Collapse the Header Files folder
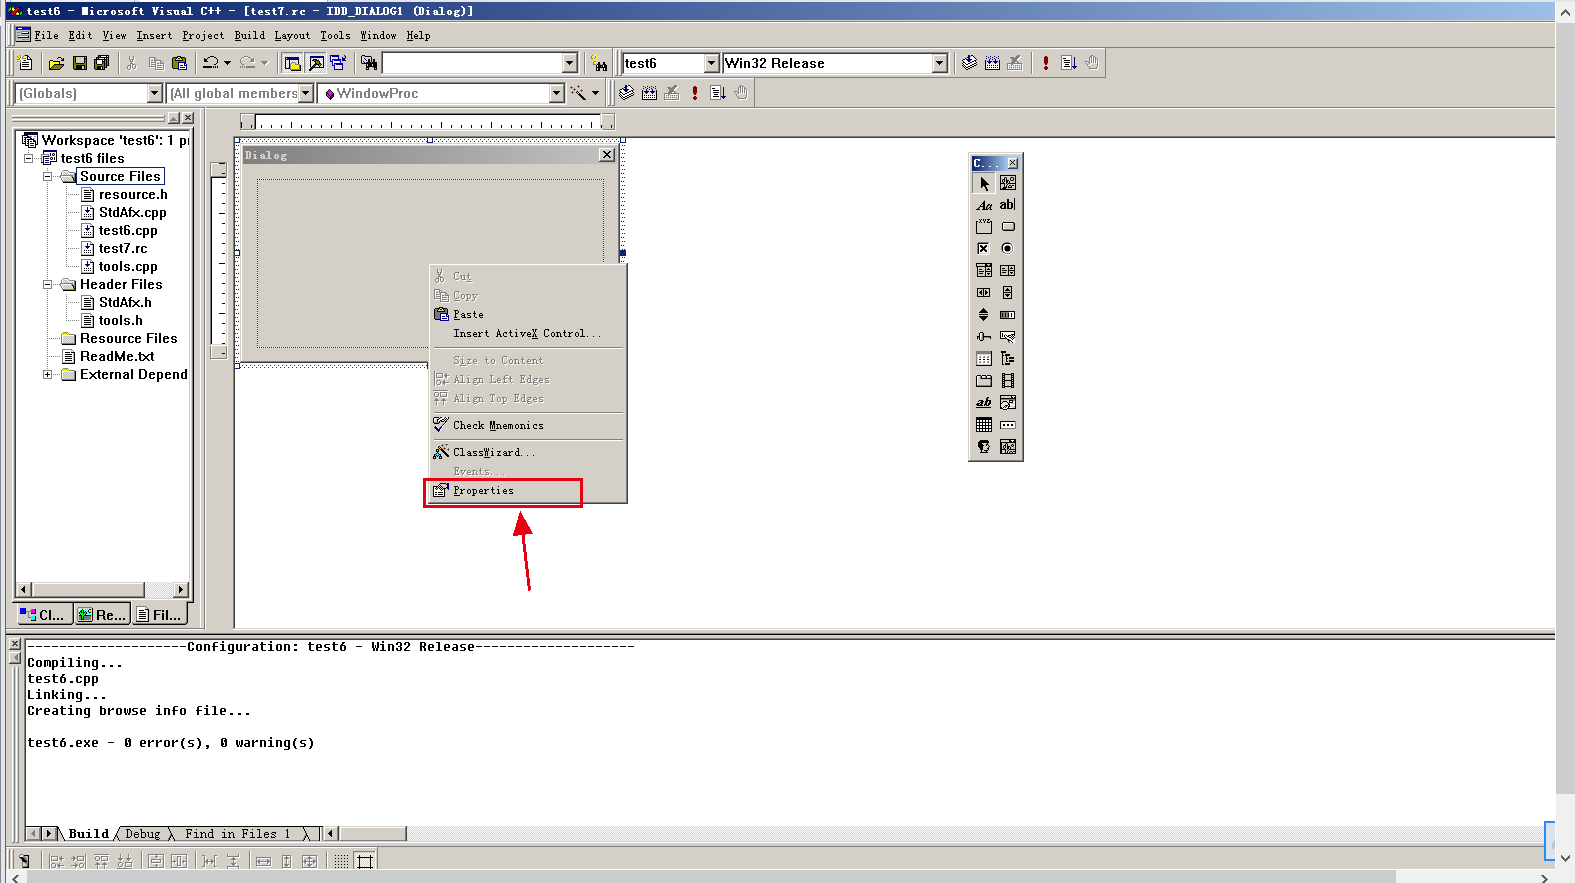Viewport: 1575px width, 883px height. pos(47,284)
